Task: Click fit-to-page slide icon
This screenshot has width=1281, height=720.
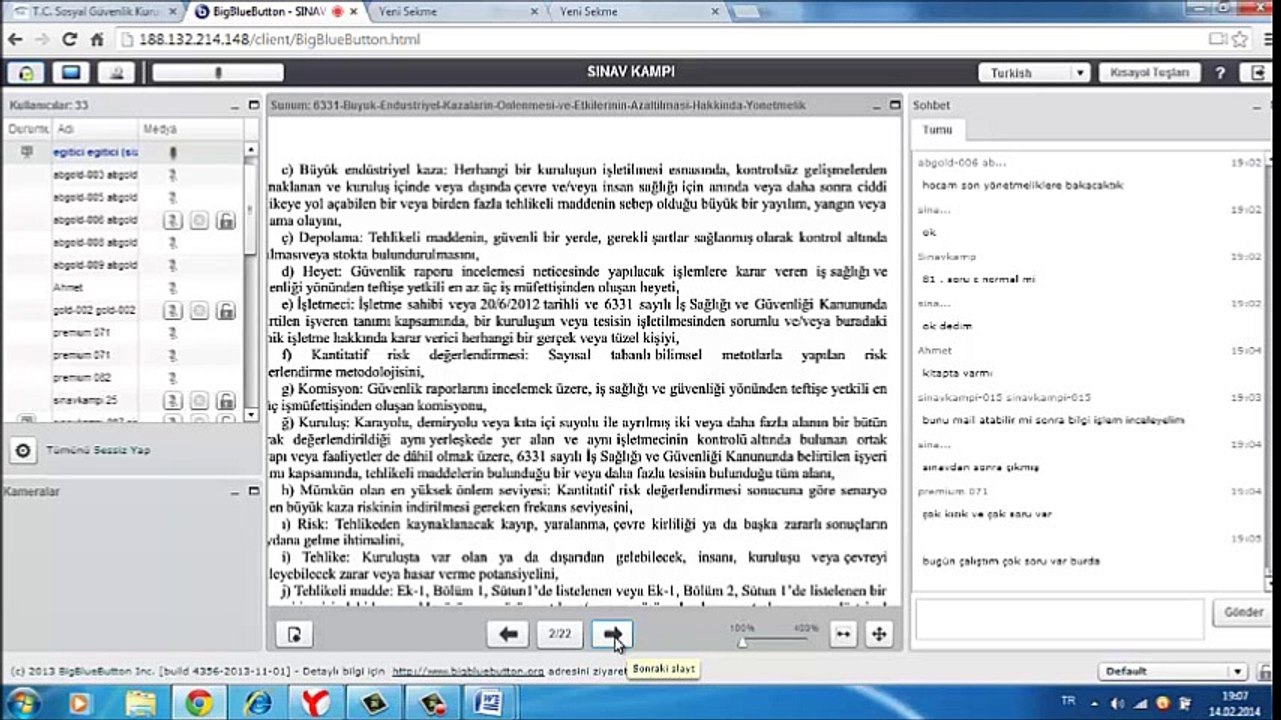Action: pos(878,634)
